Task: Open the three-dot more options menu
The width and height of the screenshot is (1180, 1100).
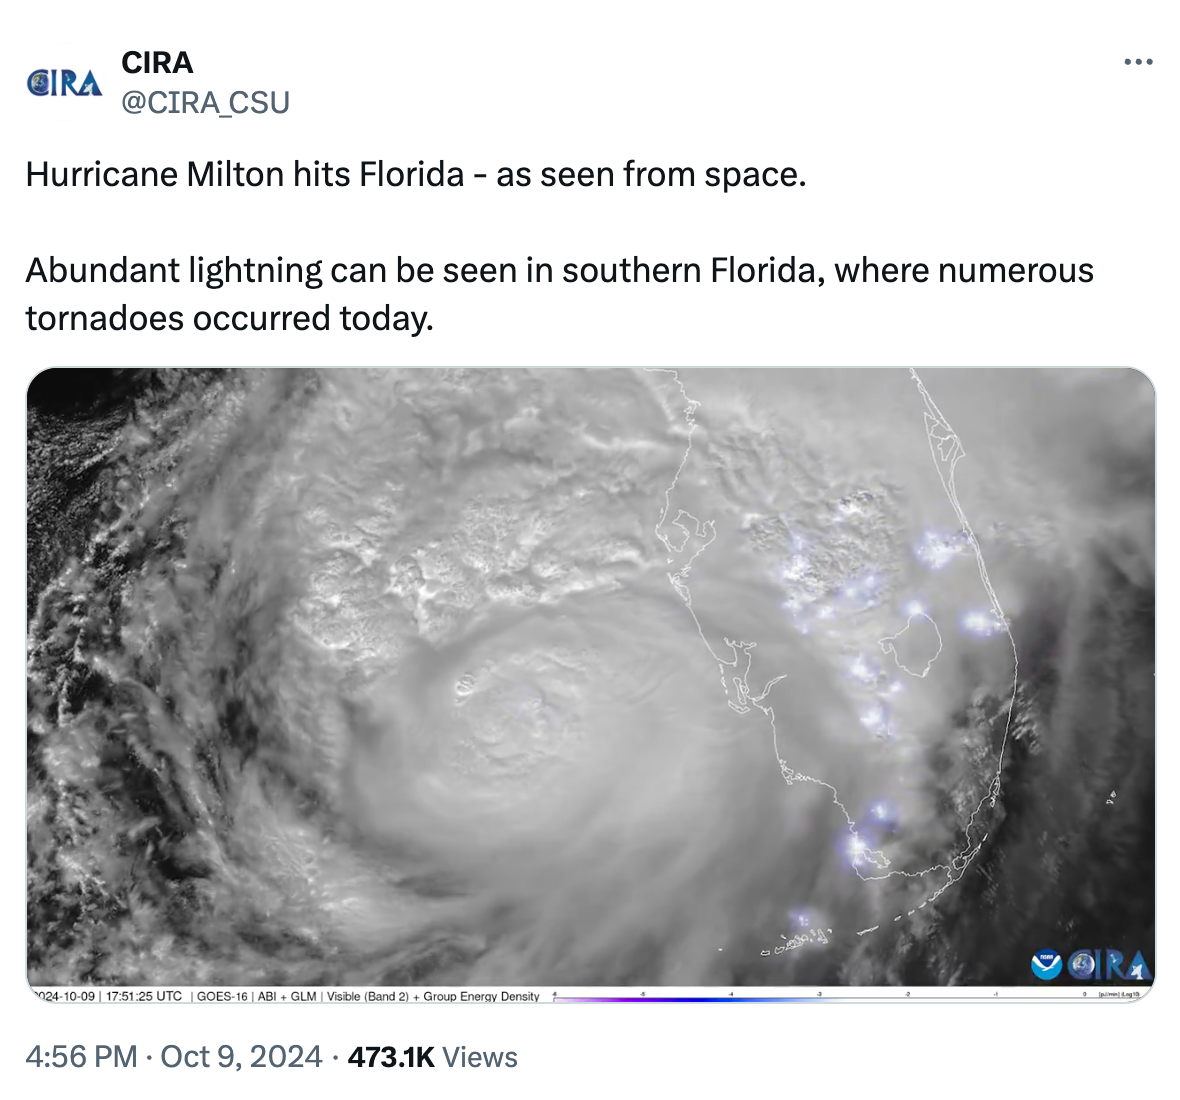Action: [x=1138, y=62]
